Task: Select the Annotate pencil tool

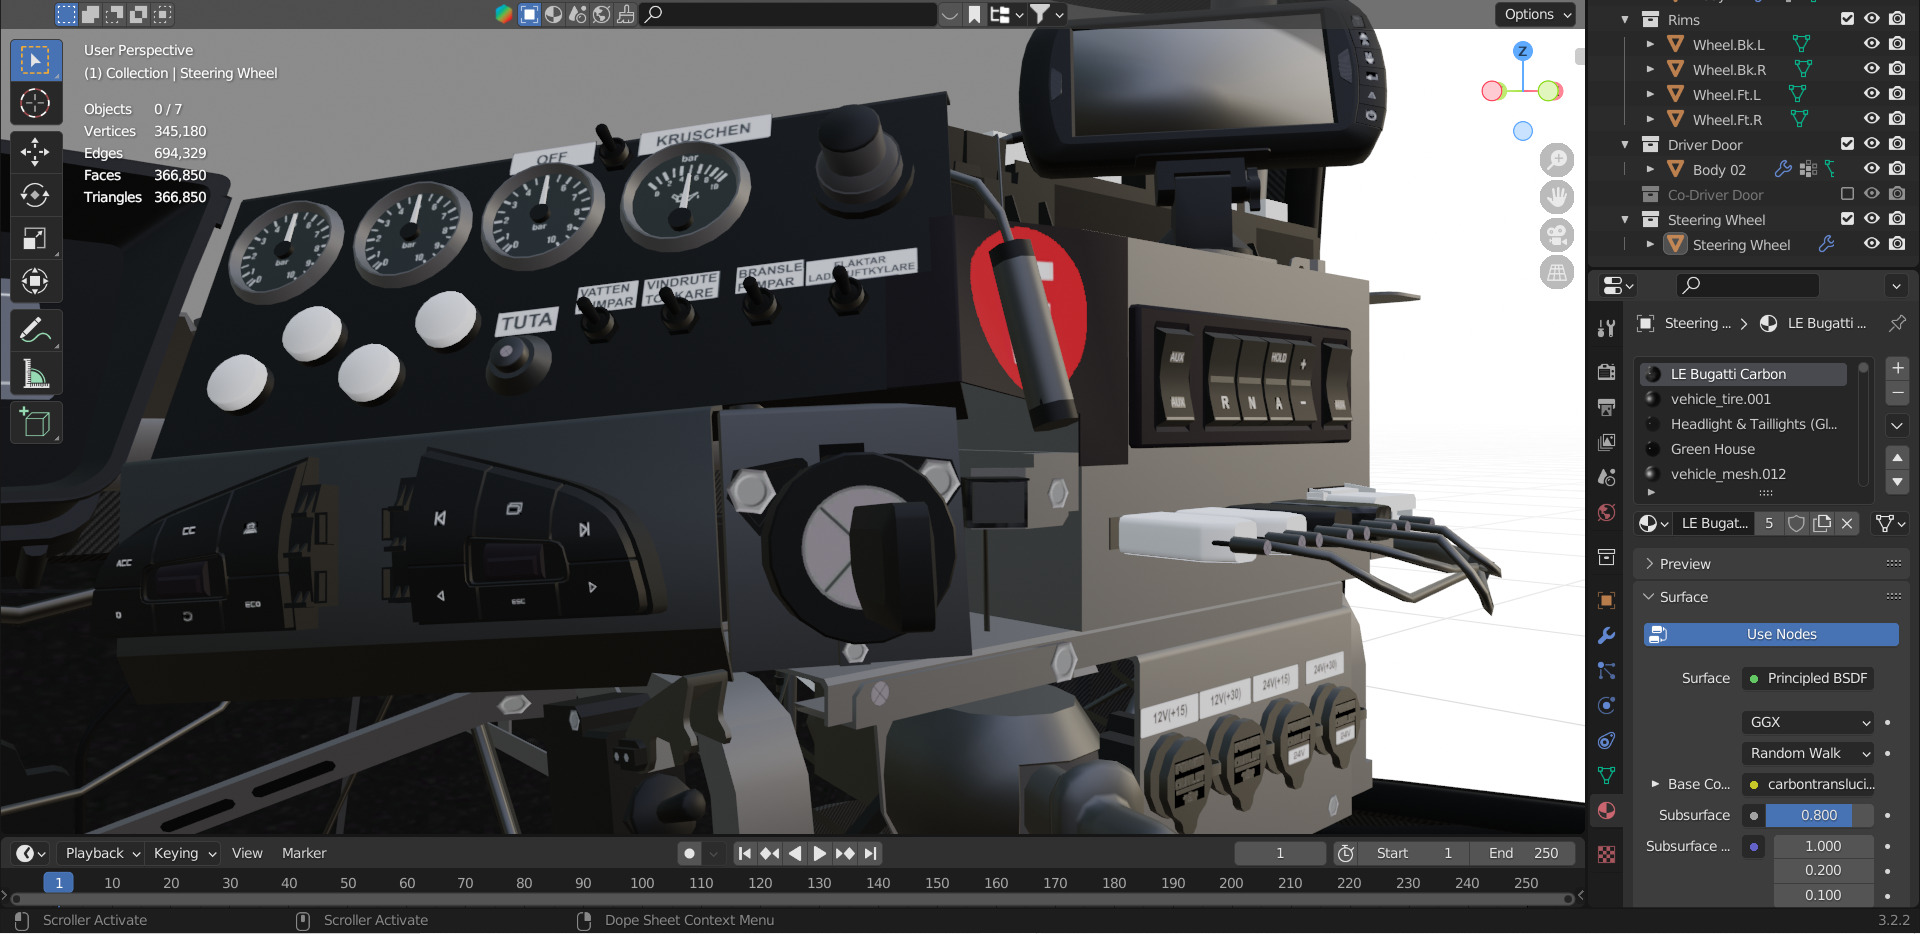Action: pos(36,330)
